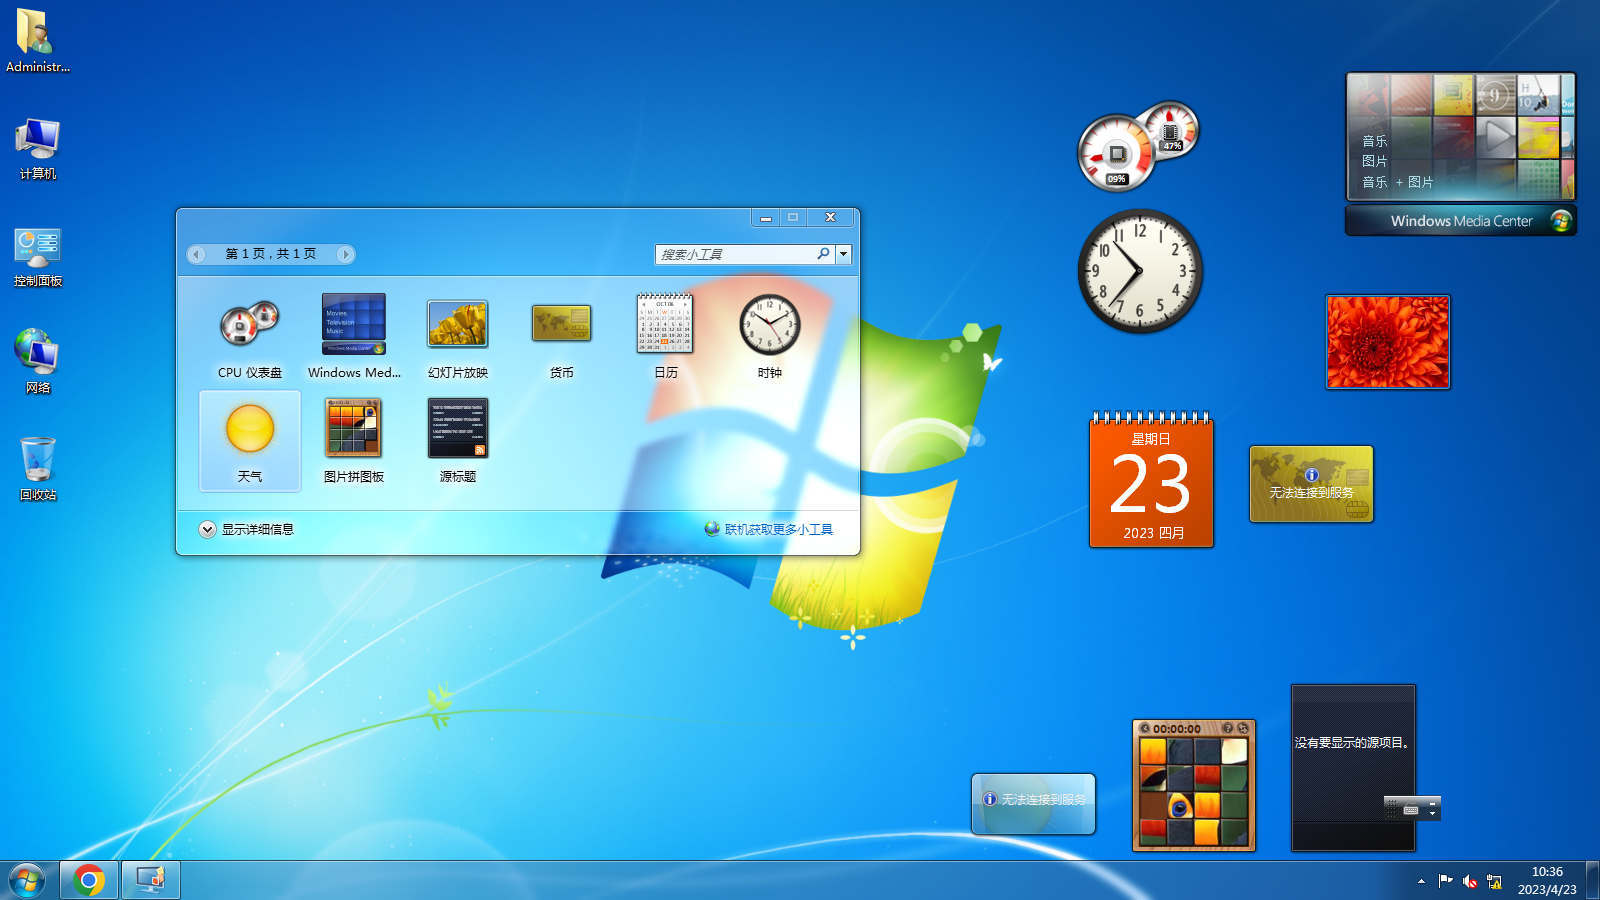Screen dimensions: 1600x900
Task: Click the red flower slideshow picture
Action: [x=1387, y=342]
